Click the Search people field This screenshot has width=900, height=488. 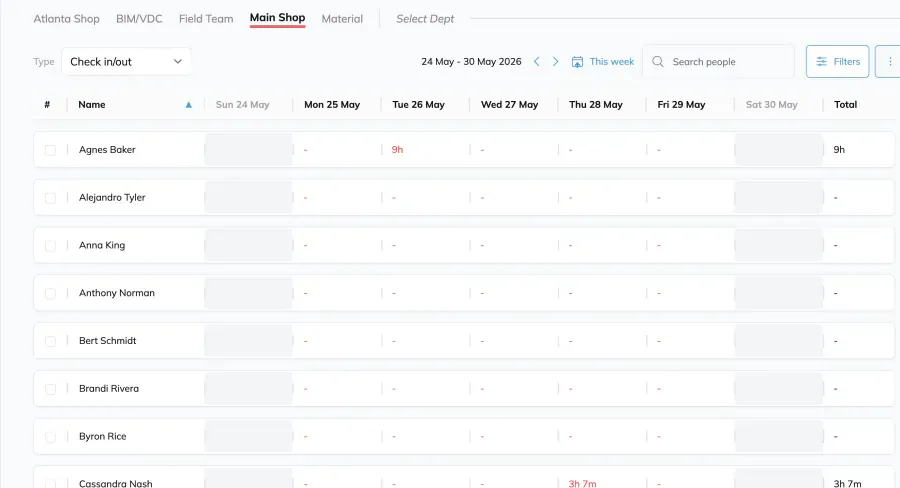click(x=718, y=61)
